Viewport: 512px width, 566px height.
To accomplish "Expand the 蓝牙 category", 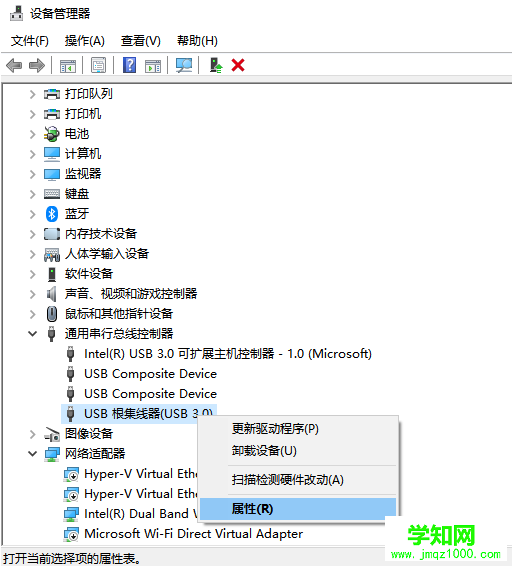I will (x=32, y=214).
